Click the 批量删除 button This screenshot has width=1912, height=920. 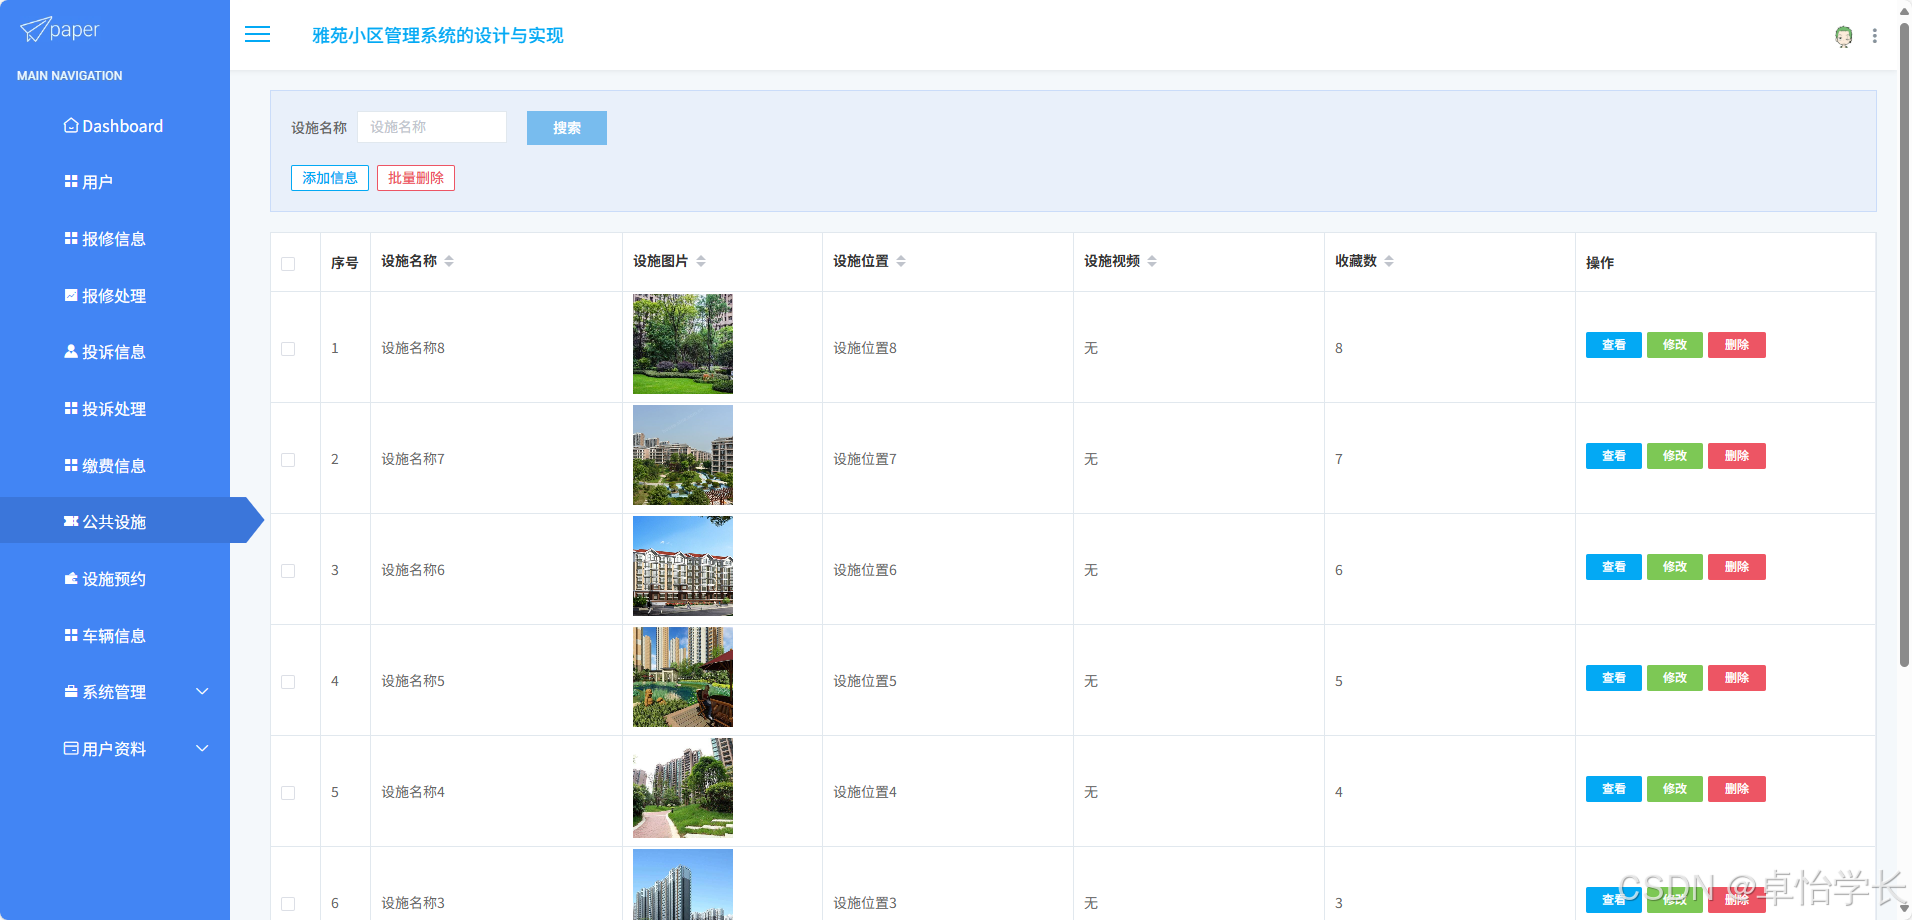[416, 178]
